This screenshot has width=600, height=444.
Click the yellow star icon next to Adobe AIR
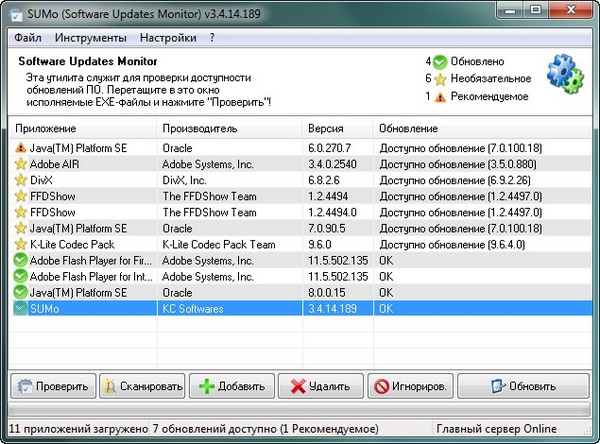point(20,163)
